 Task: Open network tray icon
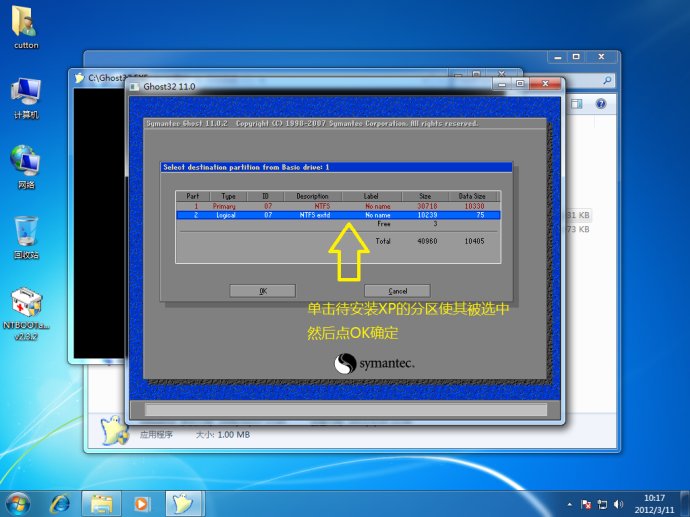[602, 505]
